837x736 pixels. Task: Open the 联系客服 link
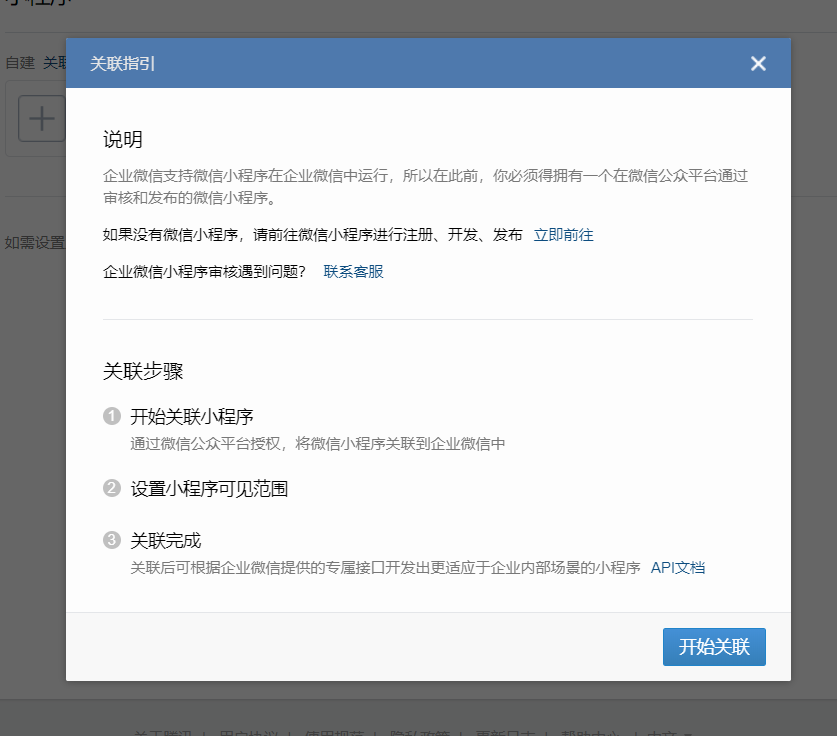click(353, 272)
